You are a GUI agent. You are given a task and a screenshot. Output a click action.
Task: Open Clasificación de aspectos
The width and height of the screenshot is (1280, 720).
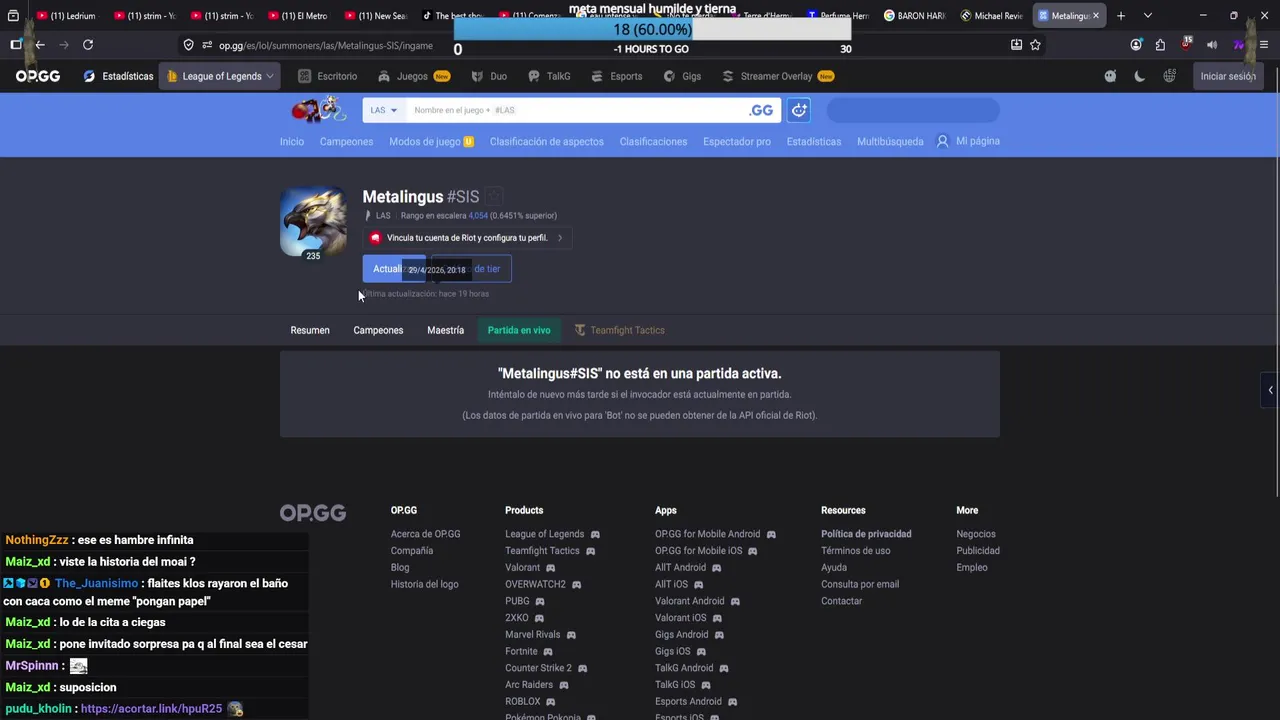click(547, 141)
